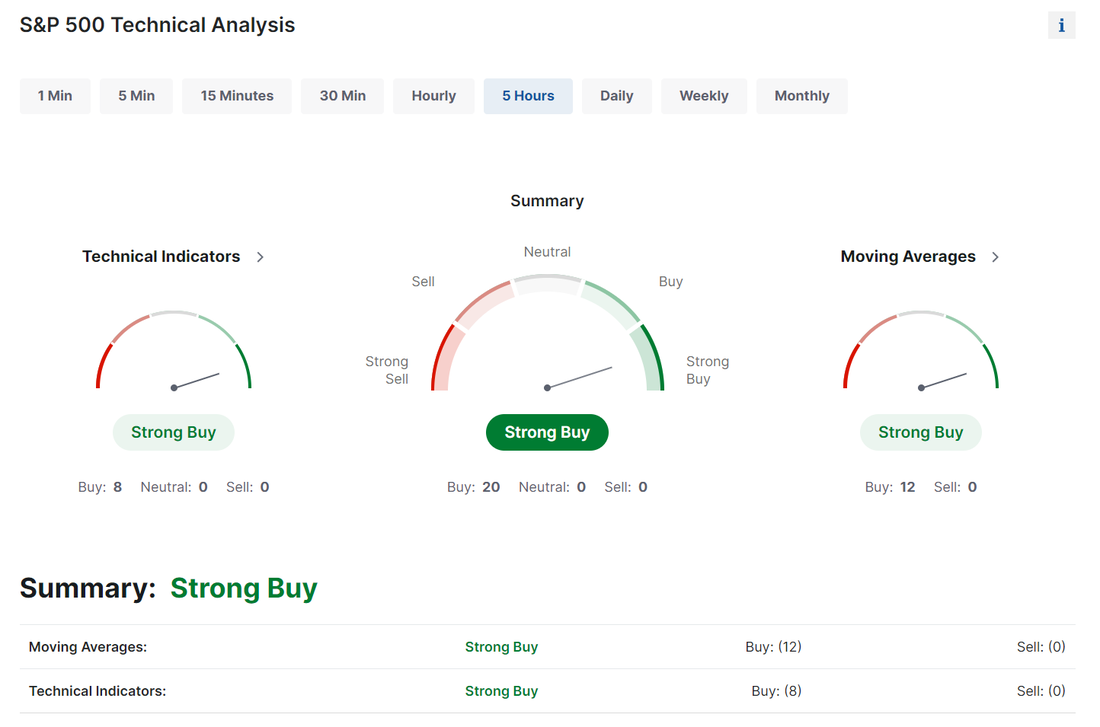Viewport: 1100px width, 727px height.
Task: Click the Technical Indicators gauge dial
Action: pyautogui.click(x=173, y=350)
